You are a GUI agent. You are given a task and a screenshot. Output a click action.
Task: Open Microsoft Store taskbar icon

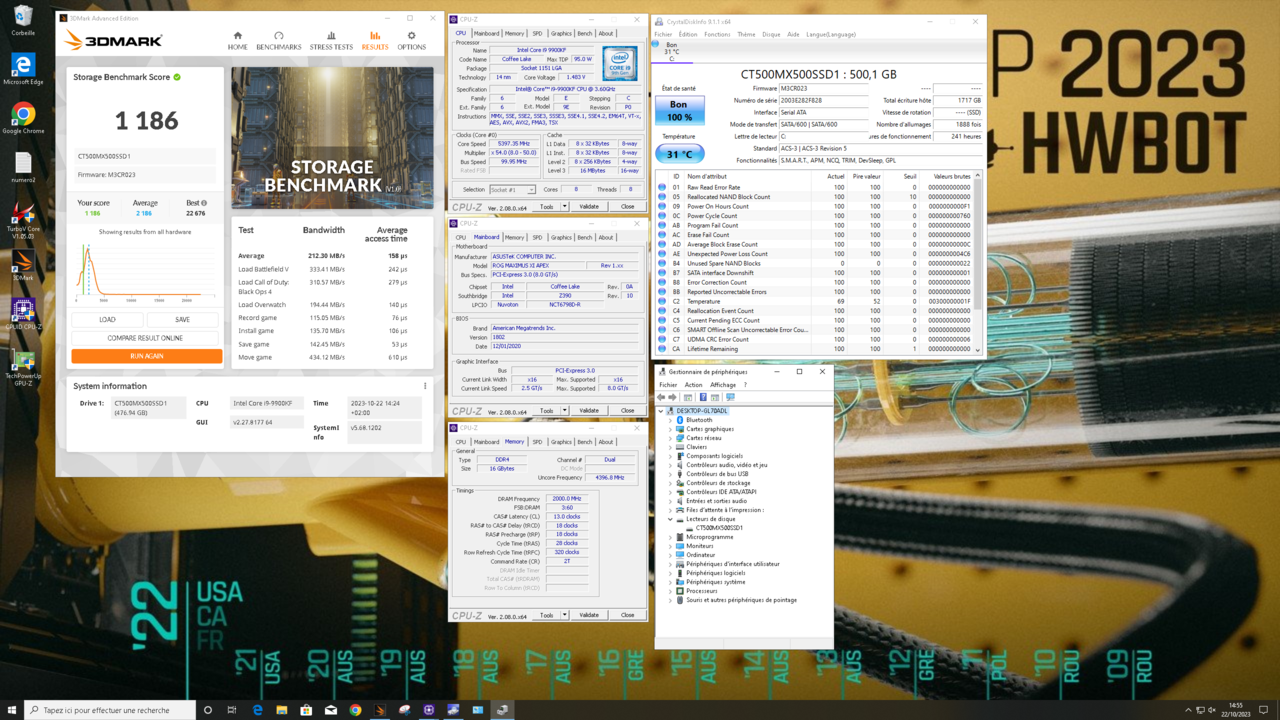click(306, 710)
